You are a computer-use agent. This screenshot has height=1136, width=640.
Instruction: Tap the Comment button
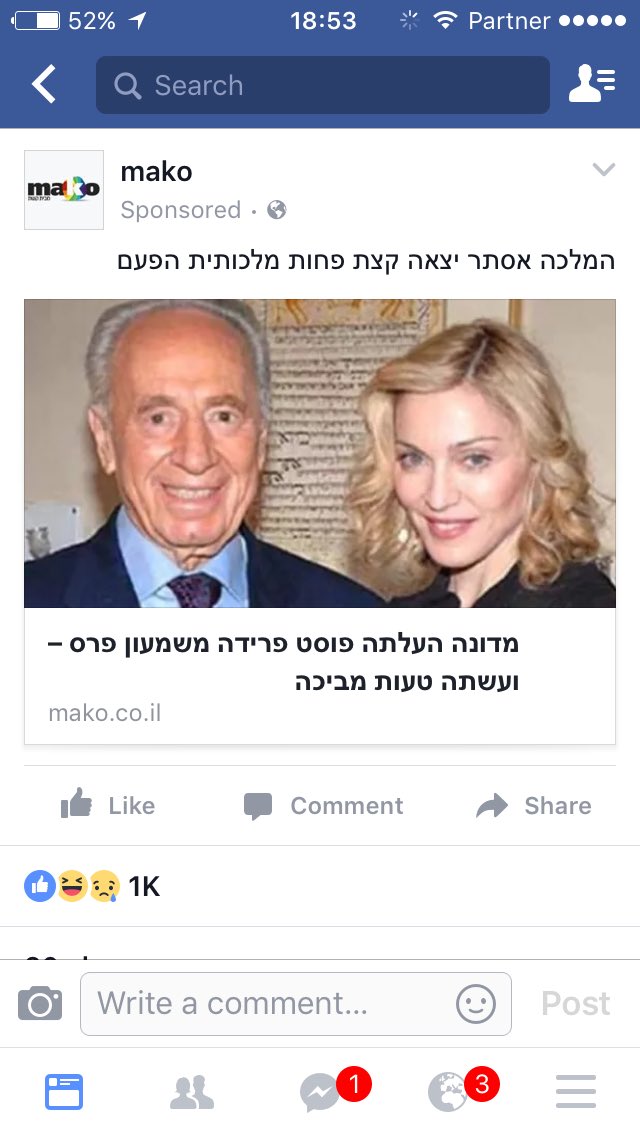click(323, 805)
